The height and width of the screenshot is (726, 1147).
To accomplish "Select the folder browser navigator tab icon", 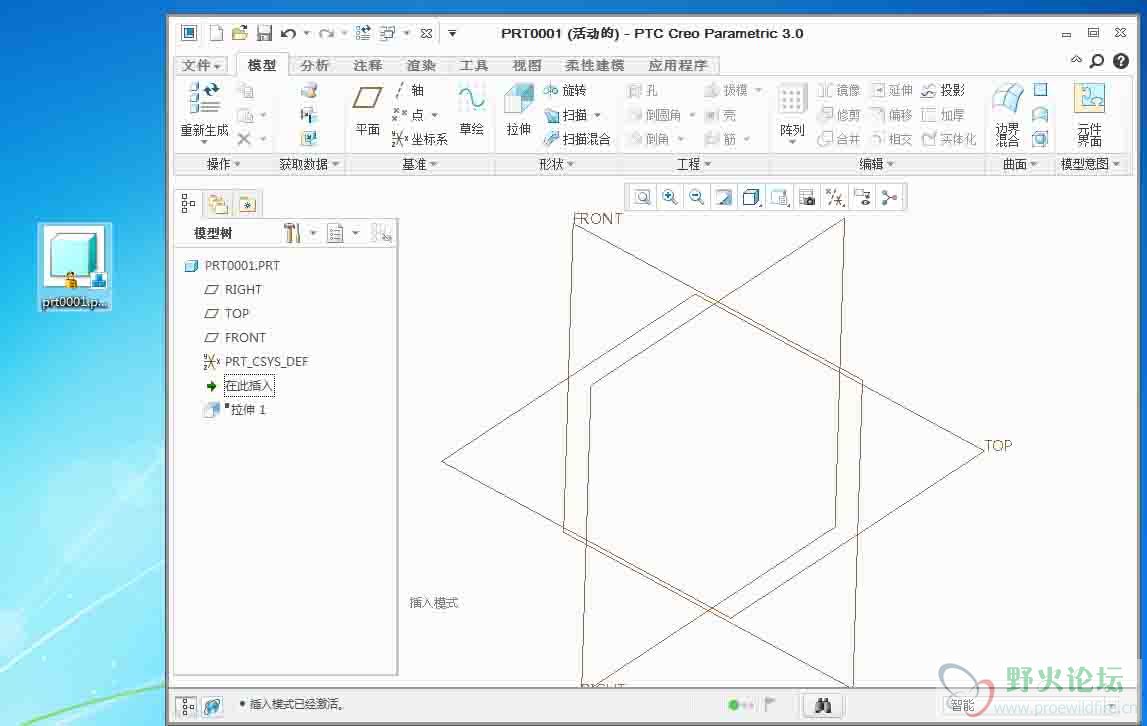I will (x=218, y=204).
